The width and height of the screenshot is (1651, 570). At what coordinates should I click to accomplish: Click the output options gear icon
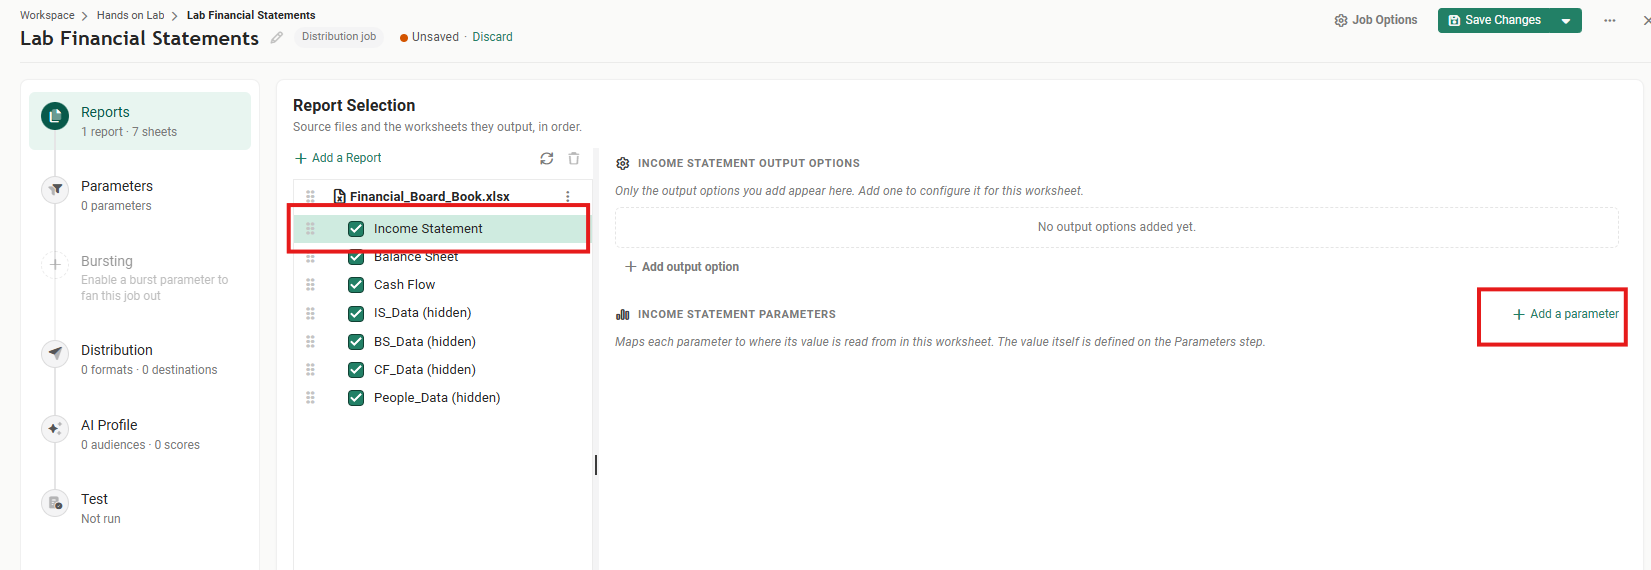pos(623,163)
